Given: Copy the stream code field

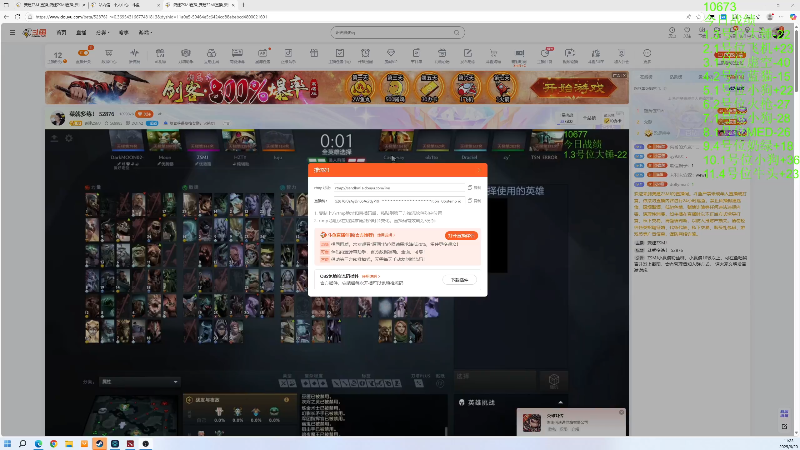Looking at the screenshot, I should click(474, 201).
